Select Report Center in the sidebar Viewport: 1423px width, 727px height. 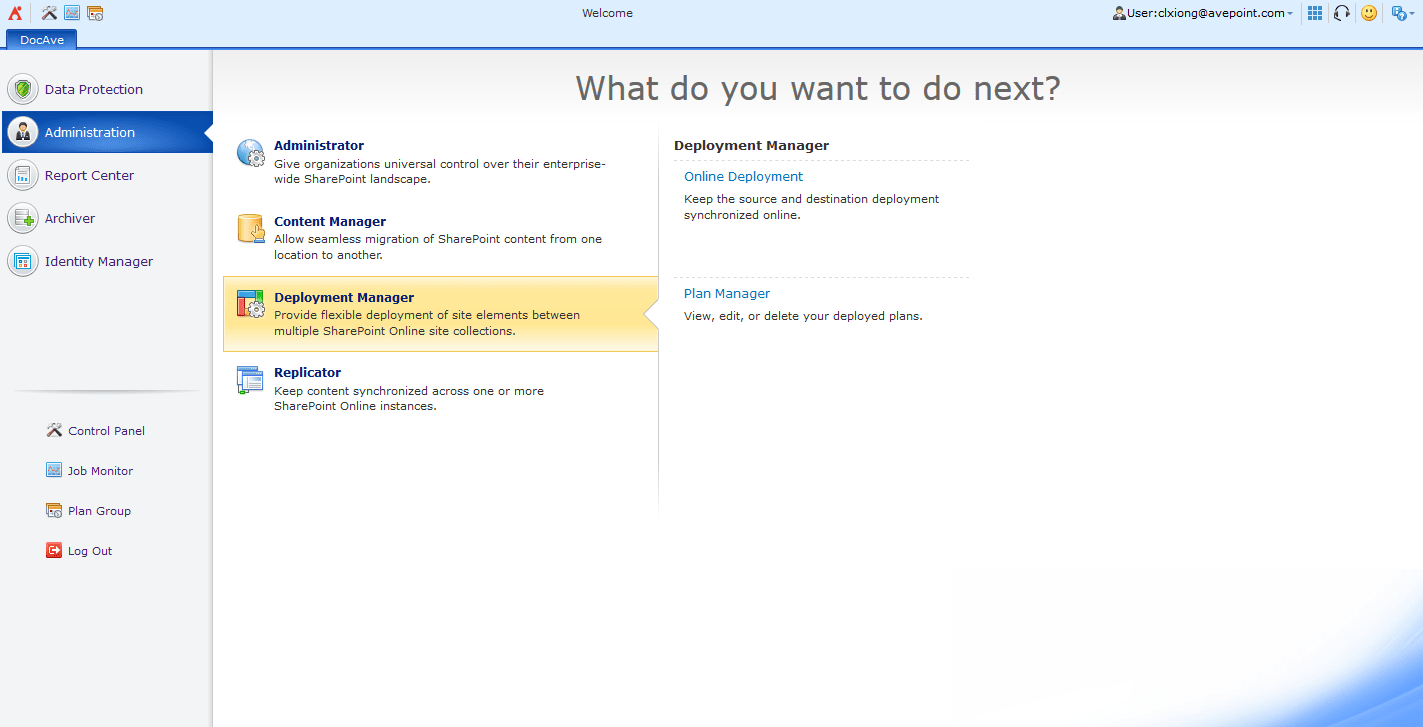point(106,175)
